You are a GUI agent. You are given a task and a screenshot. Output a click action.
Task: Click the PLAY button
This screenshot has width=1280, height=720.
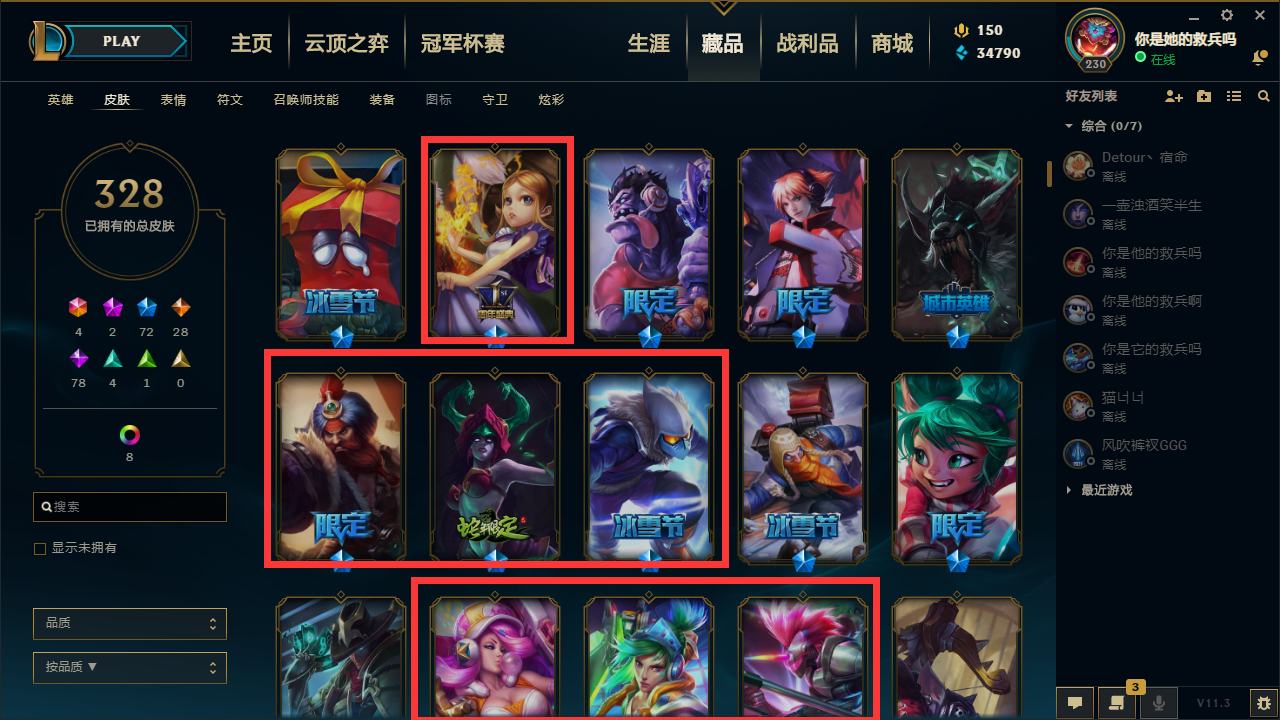click(x=122, y=41)
